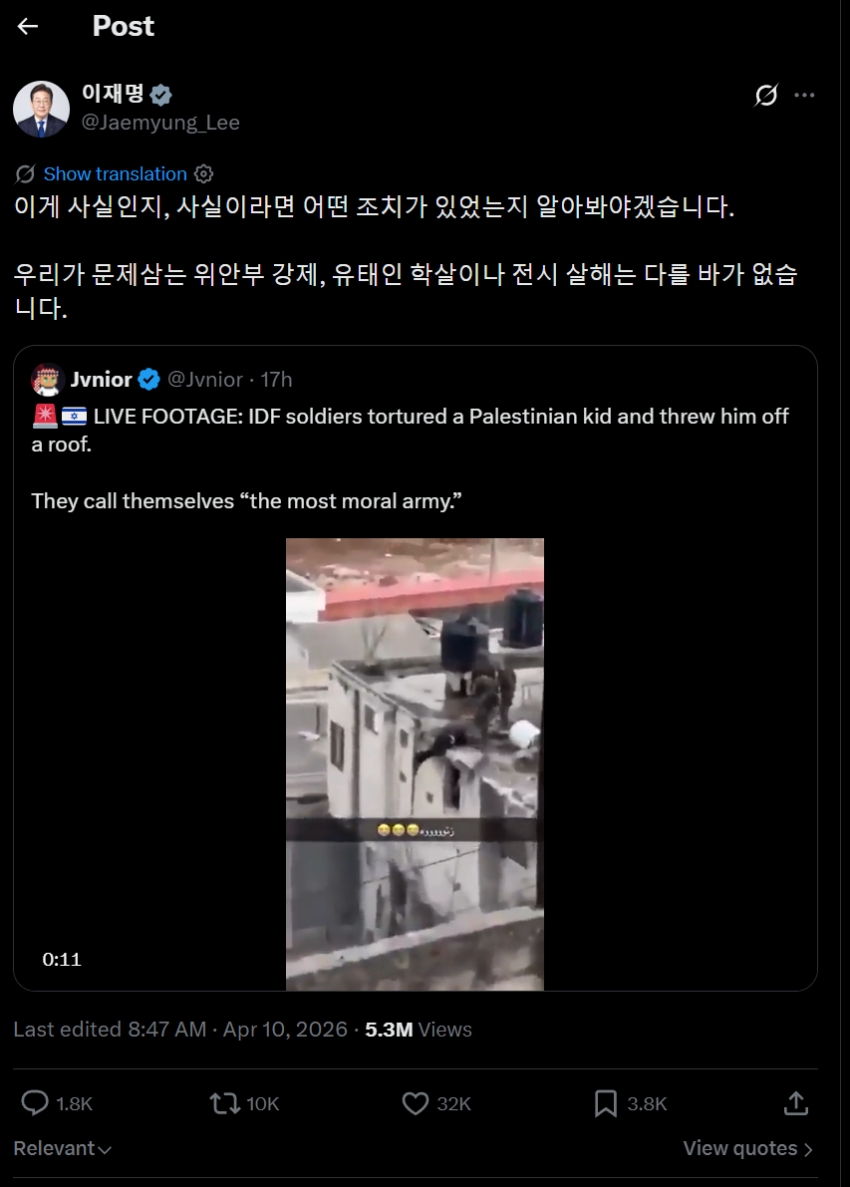Expand the Relevant sort dropdown

click(x=63, y=1148)
